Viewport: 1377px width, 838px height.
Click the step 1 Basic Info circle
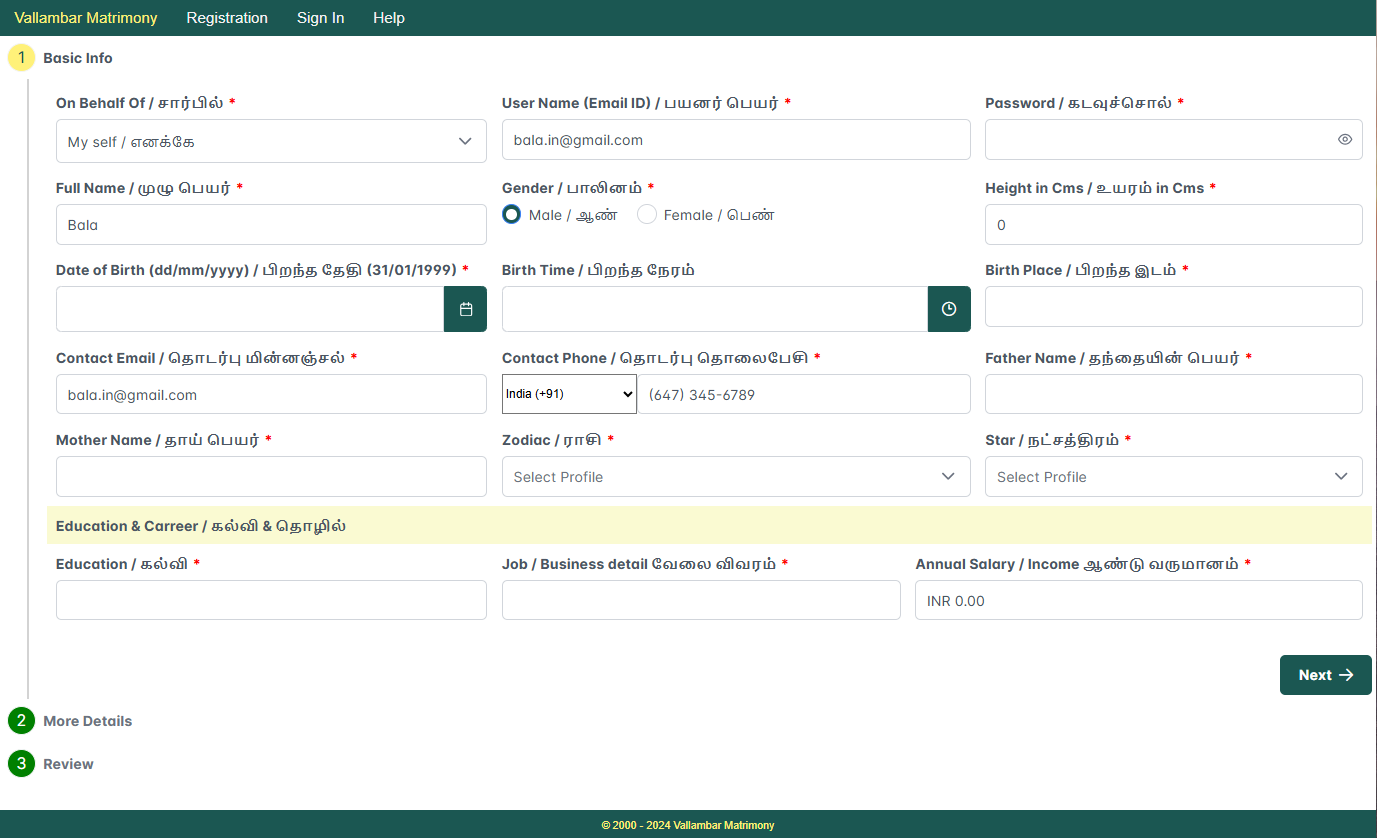click(20, 57)
